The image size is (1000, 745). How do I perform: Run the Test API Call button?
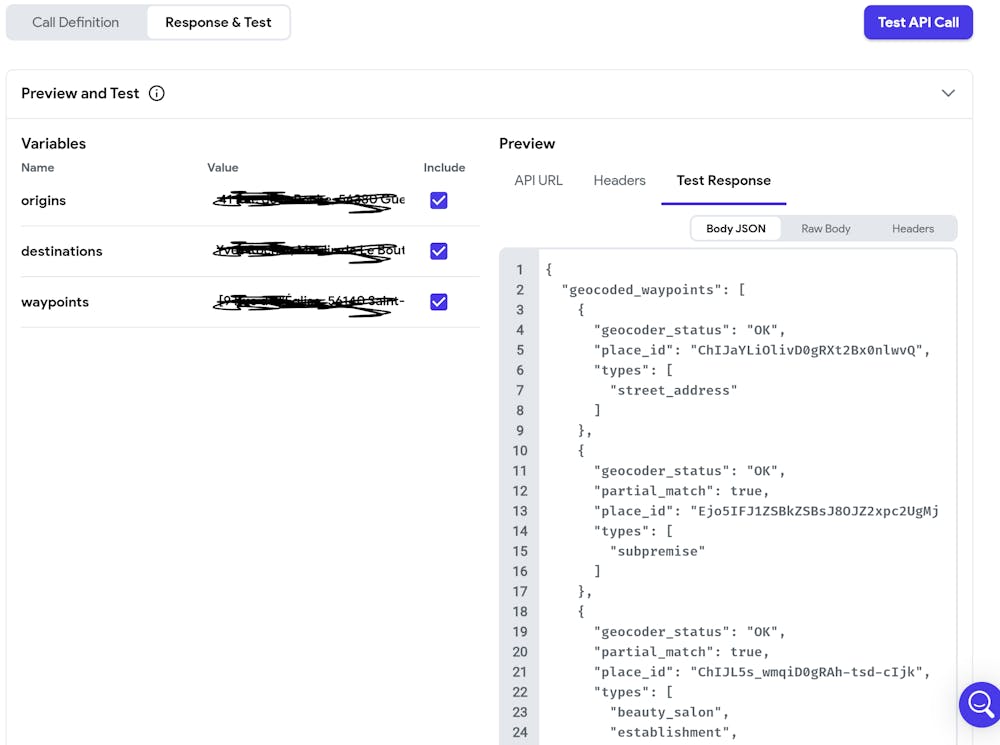click(918, 22)
